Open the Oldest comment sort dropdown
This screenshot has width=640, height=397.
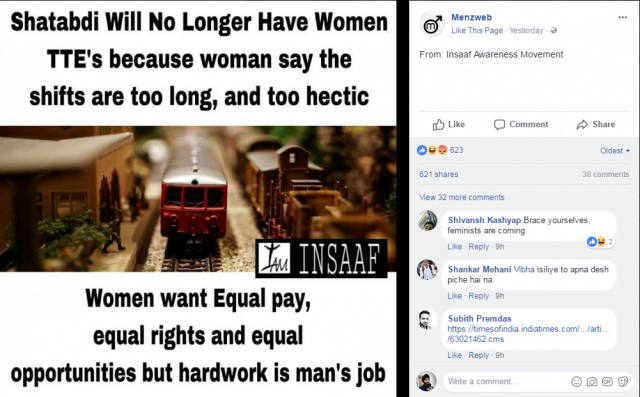point(615,151)
